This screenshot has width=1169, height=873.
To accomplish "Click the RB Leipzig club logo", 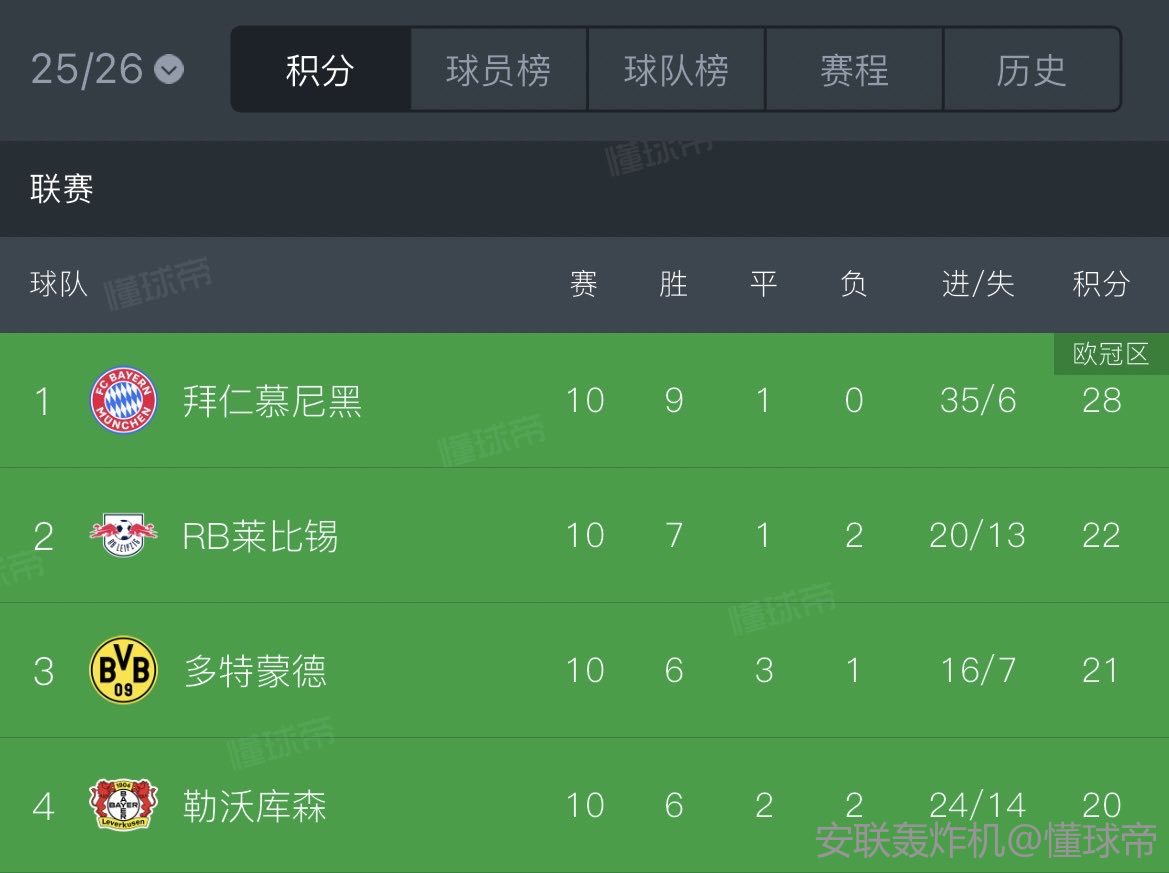I will (x=123, y=536).
